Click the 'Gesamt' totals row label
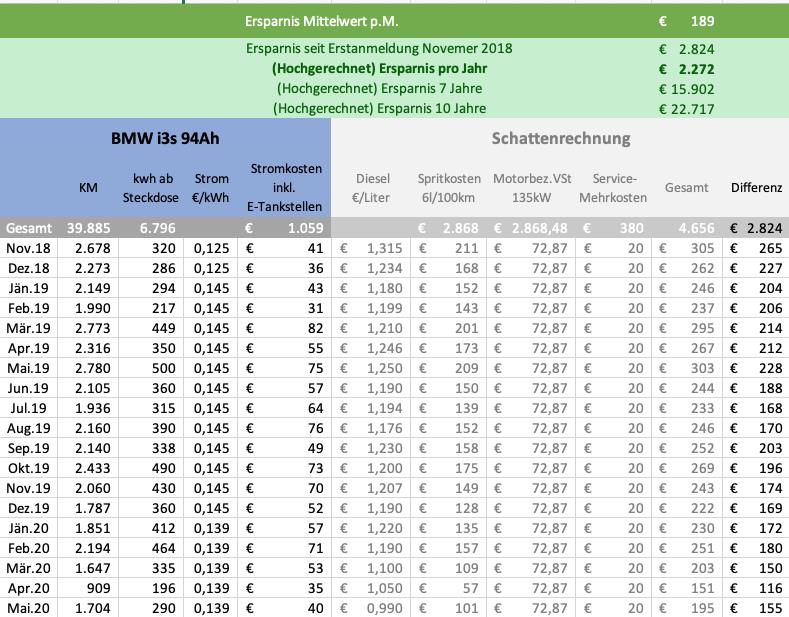789x617 pixels. (x=29, y=228)
